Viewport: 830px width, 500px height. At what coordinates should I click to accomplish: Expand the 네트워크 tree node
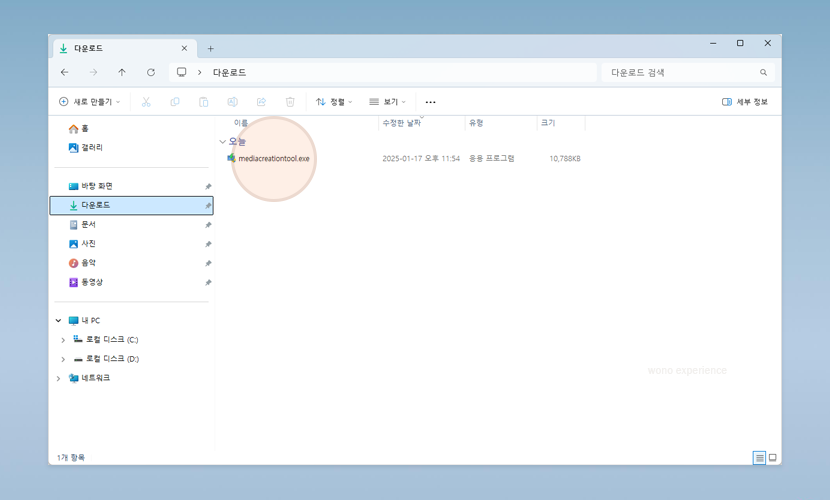pyautogui.click(x=59, y=378)
